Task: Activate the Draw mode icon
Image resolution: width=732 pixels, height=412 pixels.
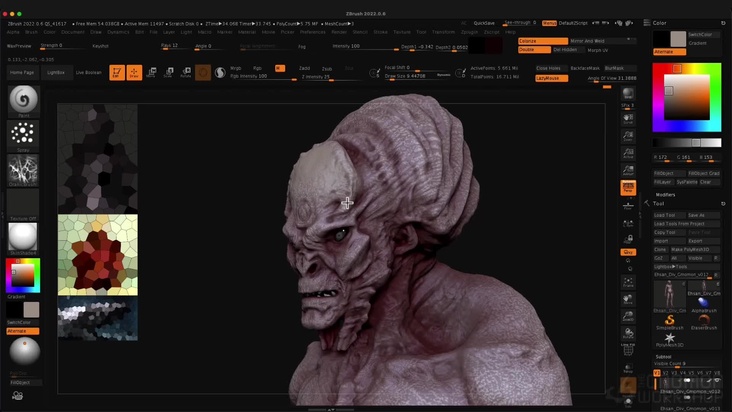Action: (x=134, y=72)
